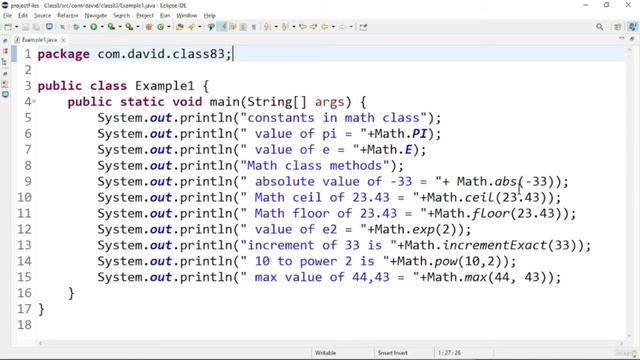Open the External Tools dropdown arrow

click(x=138, y=27)
